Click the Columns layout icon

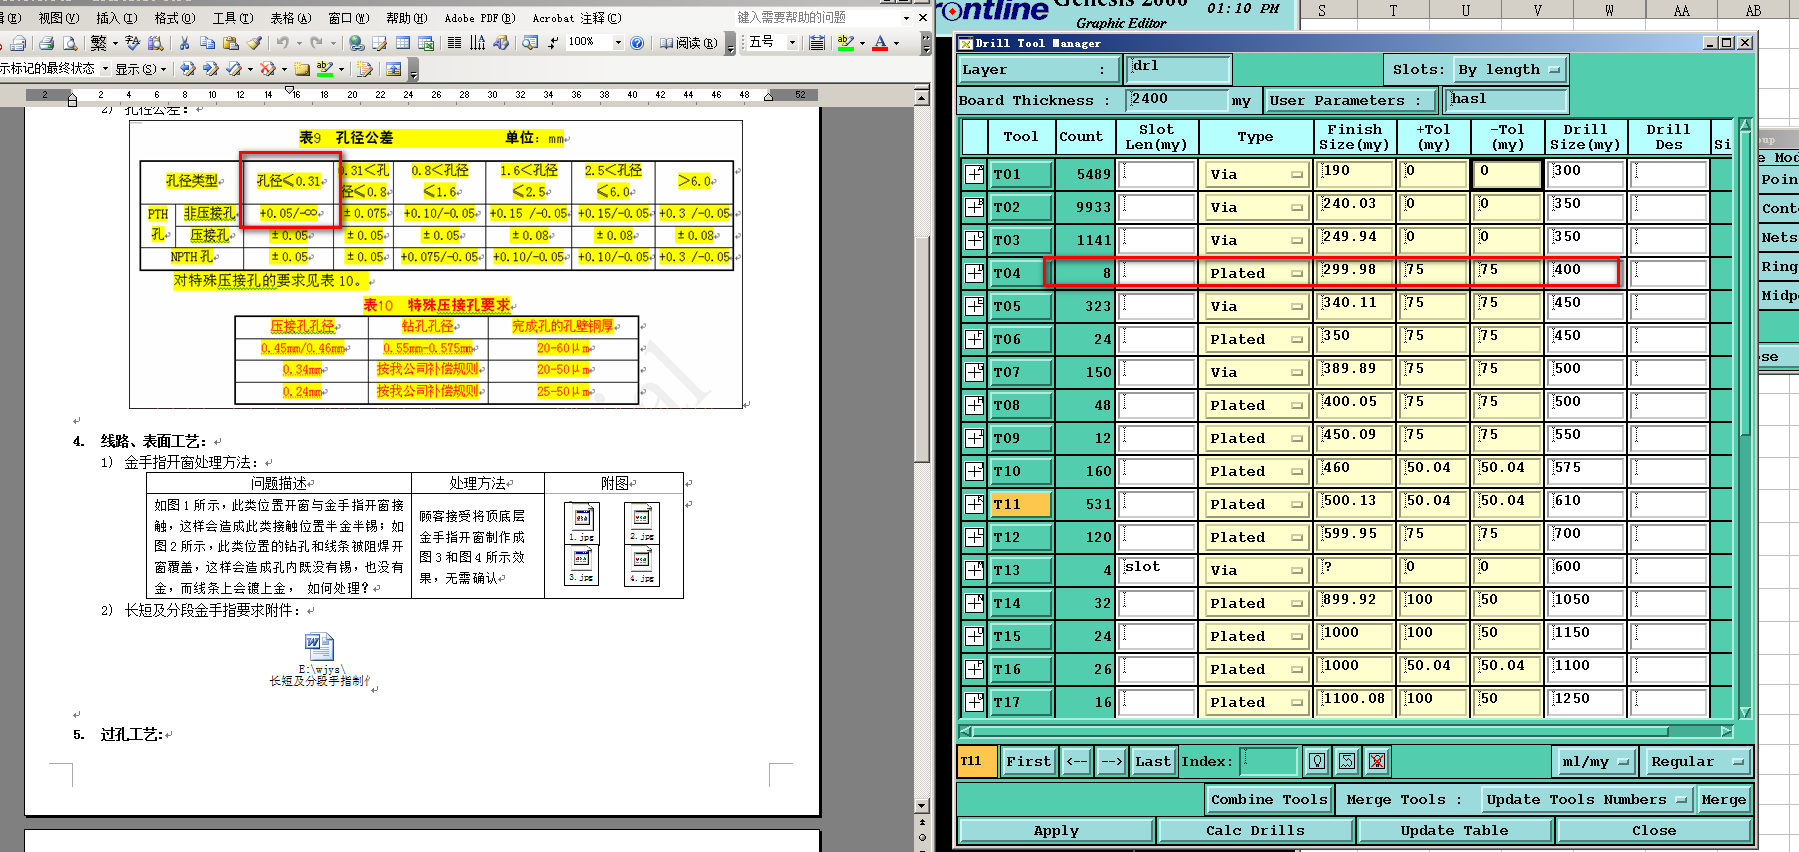click(x=454, y=43)
